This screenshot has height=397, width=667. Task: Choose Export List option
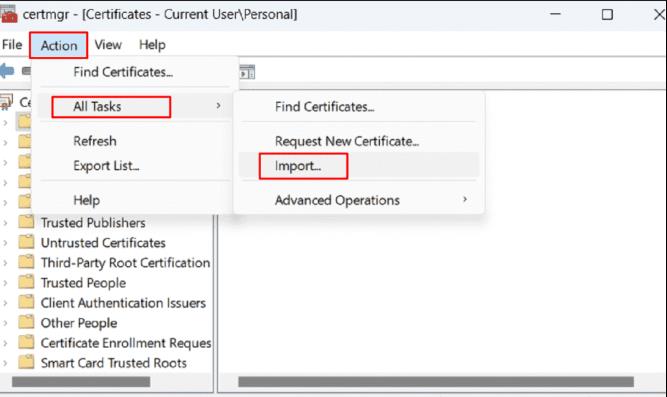click(106, 166)
